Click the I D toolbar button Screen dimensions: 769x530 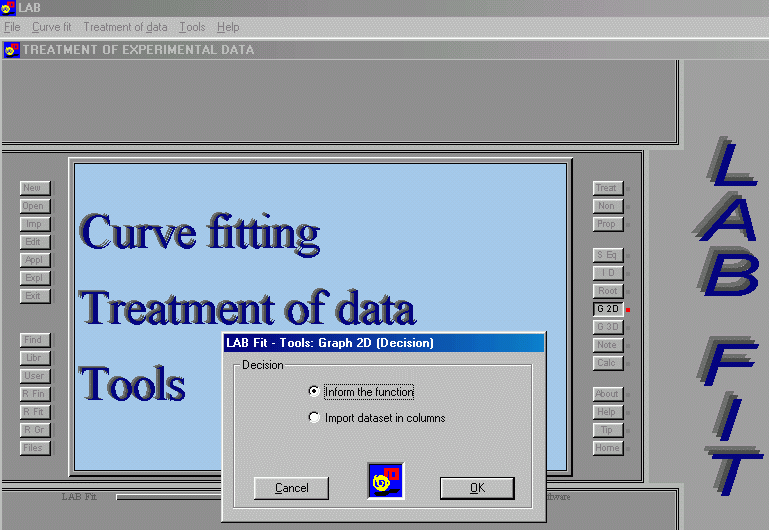[608, 273]
